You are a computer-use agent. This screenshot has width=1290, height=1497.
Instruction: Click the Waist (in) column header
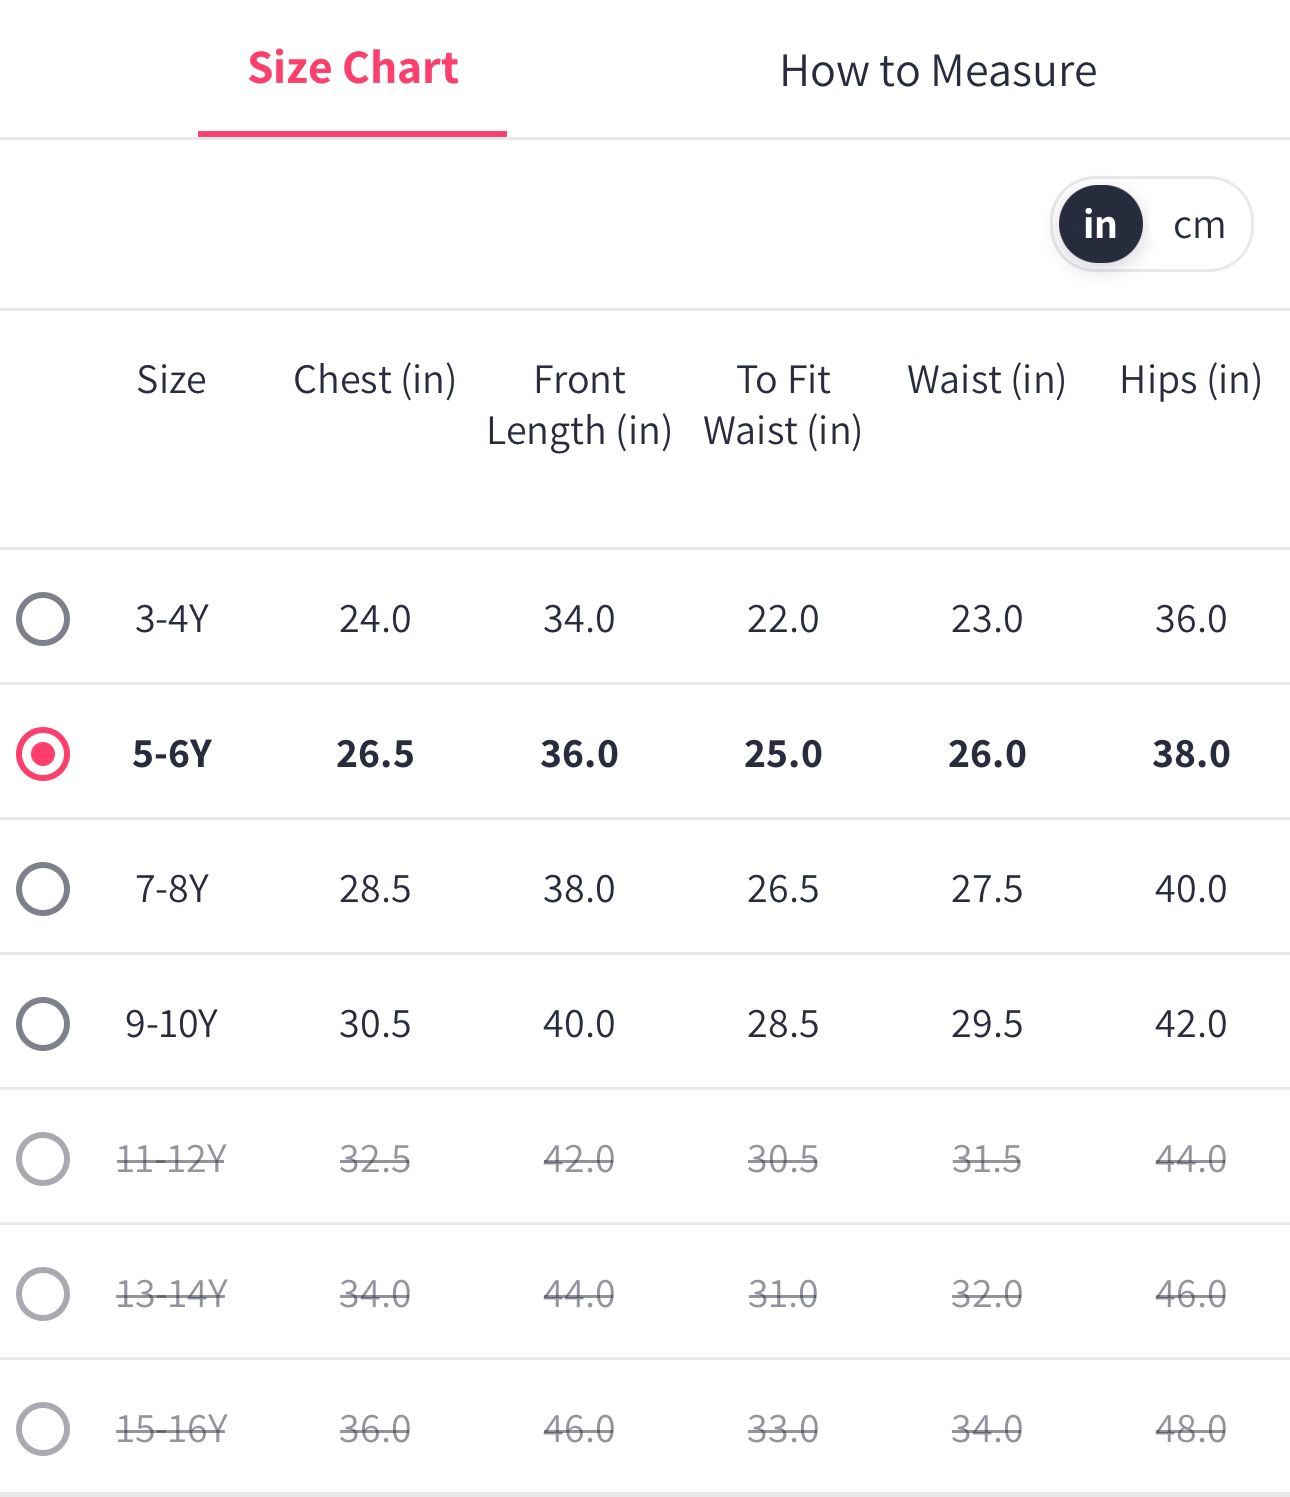[x=986, y=380]
